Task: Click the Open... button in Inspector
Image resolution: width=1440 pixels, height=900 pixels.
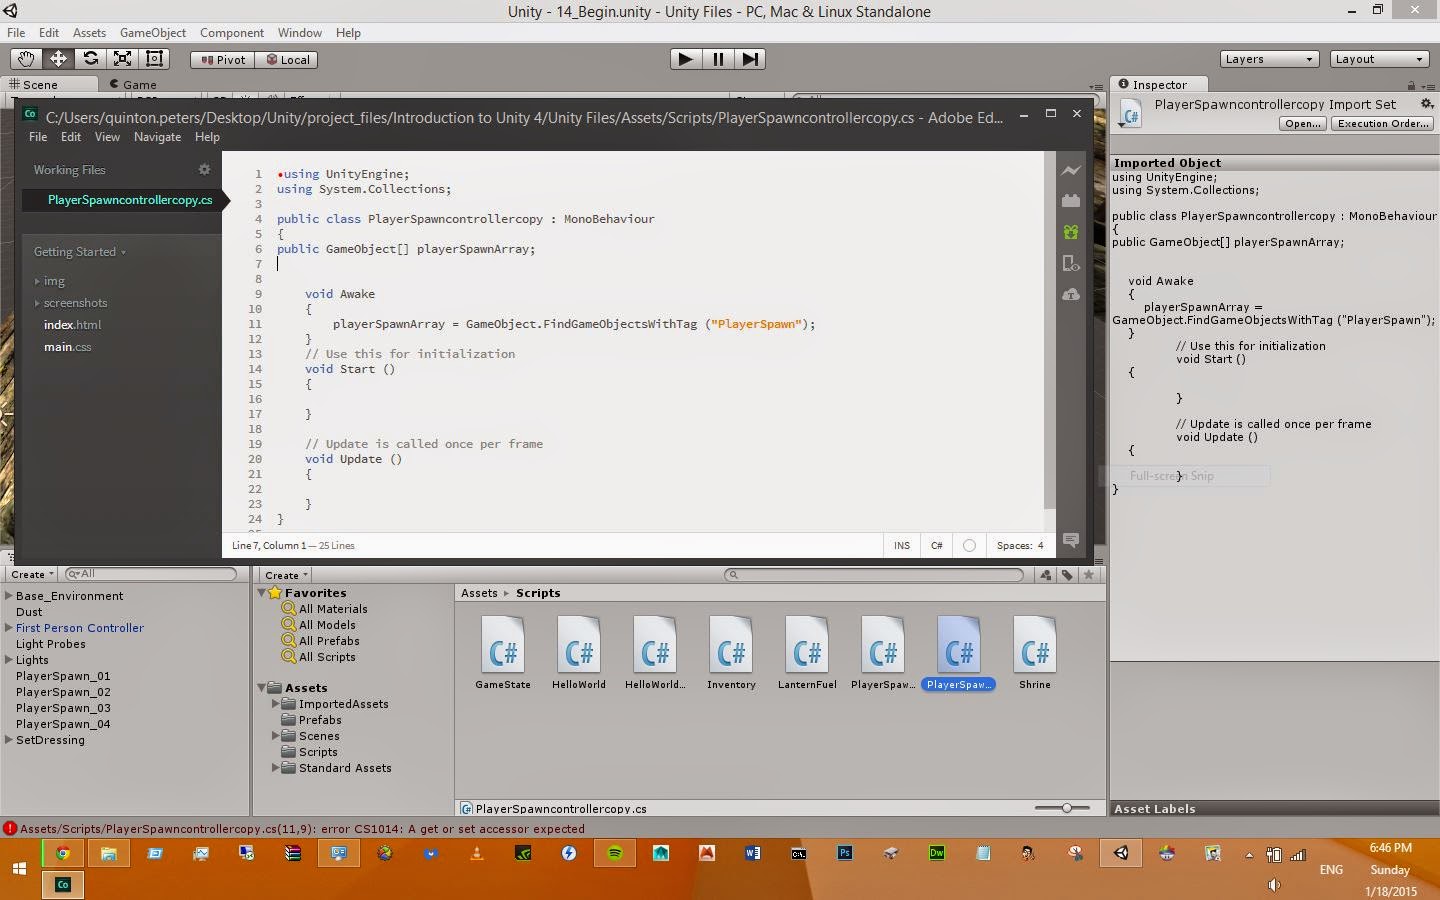Action: click(x=1303, y=123)
